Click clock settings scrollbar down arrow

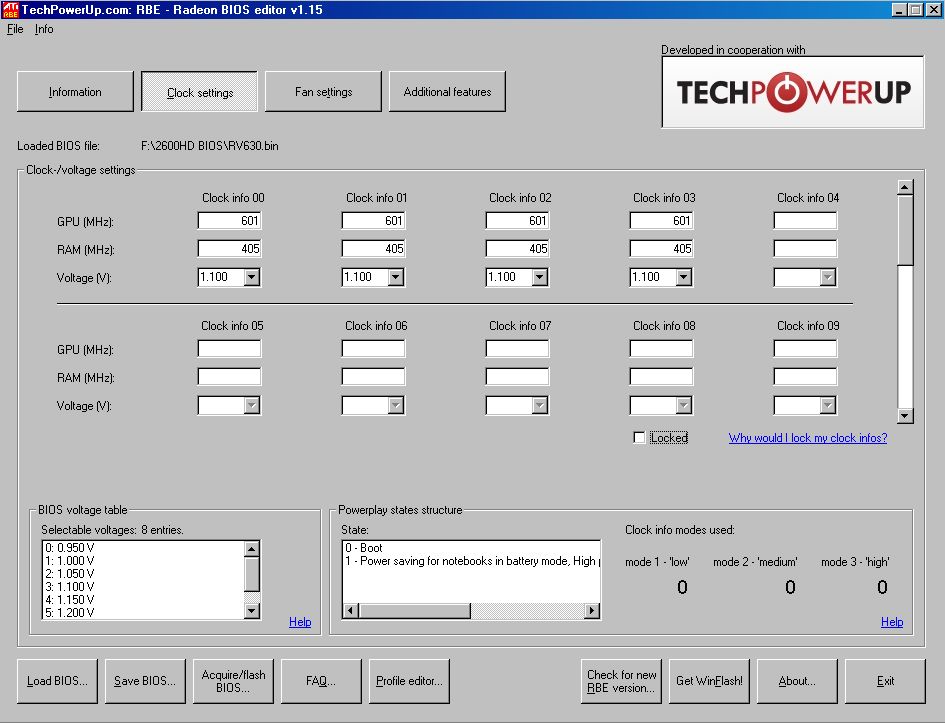(x=905, y=416)
